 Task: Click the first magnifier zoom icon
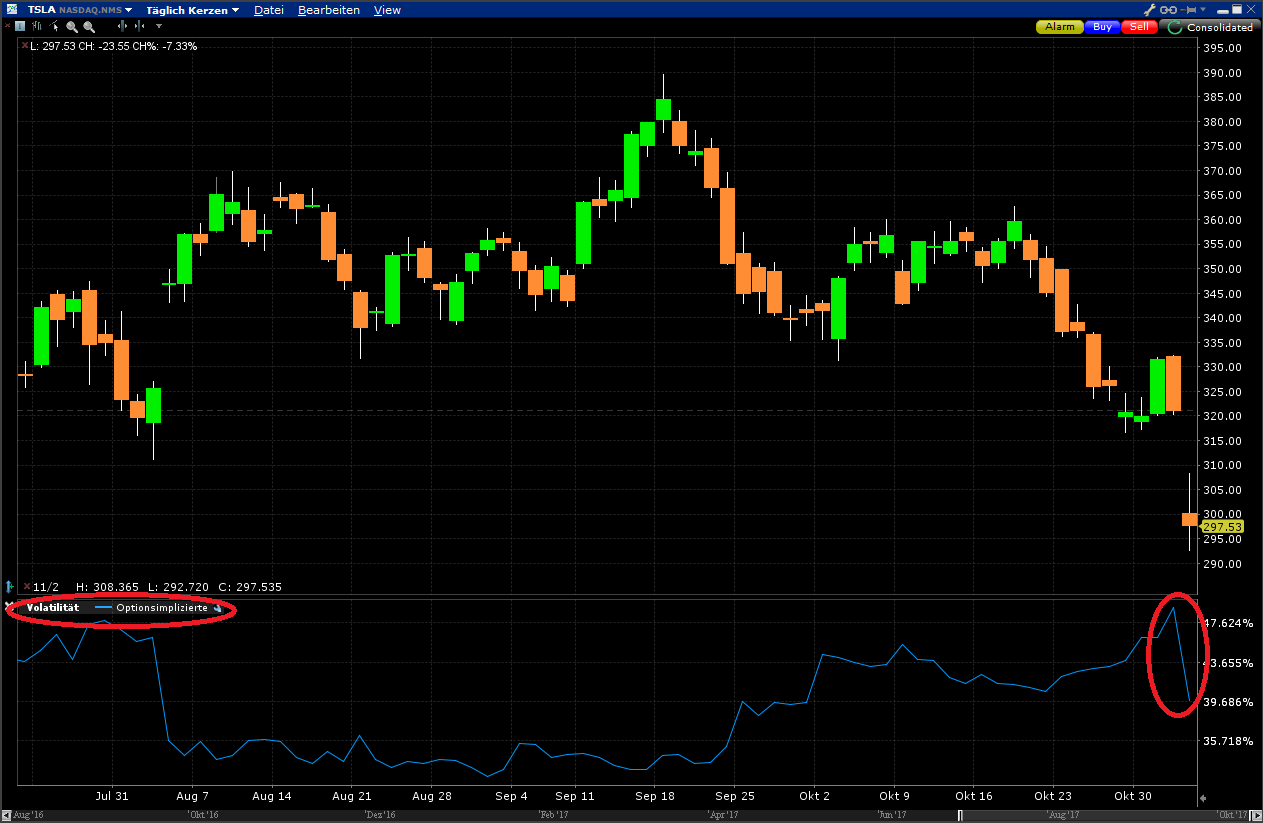click(72, 26)
